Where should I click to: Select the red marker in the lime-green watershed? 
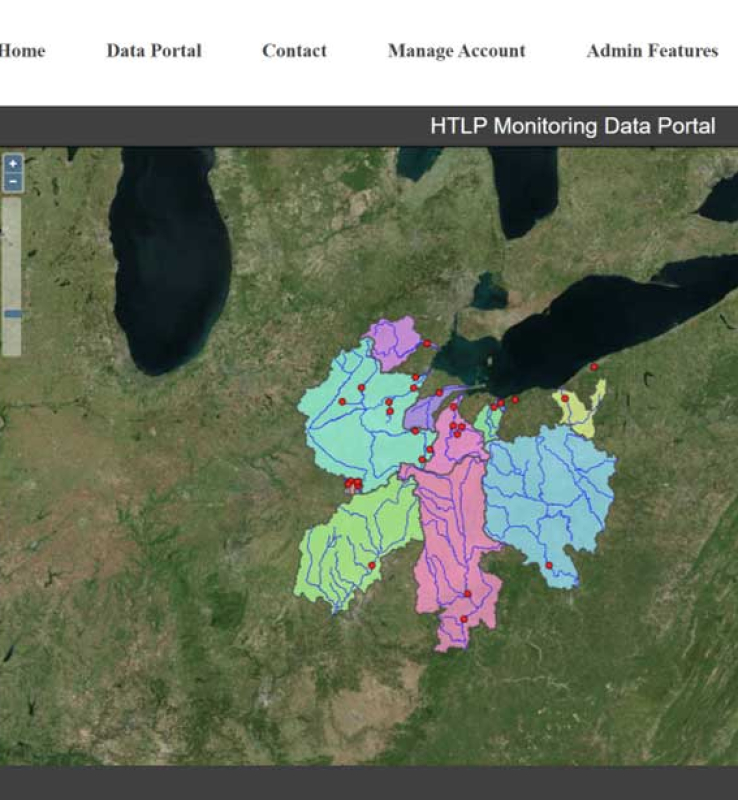371,565
